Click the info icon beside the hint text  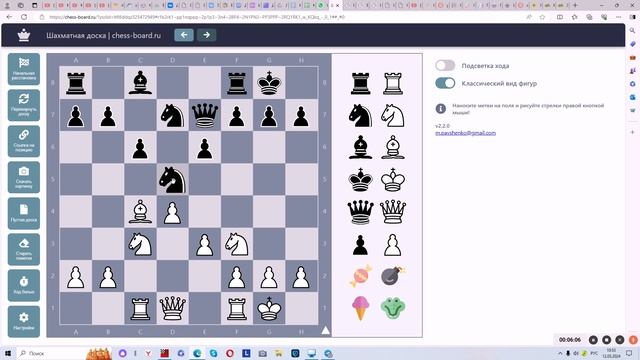[440, 109]
